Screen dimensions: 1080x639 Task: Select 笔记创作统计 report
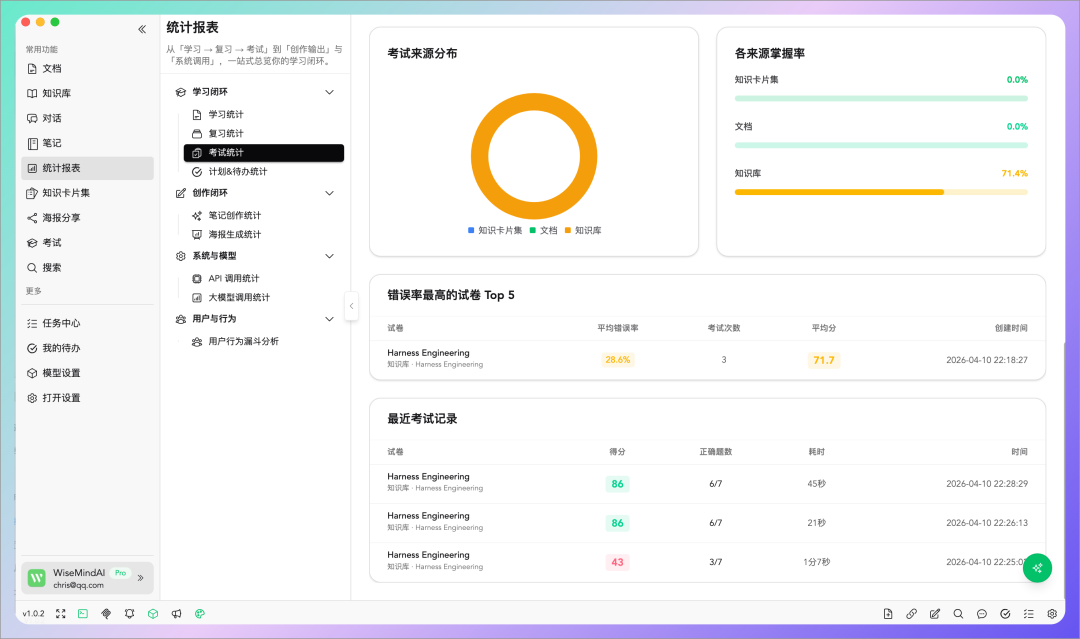tap(264, 216)
